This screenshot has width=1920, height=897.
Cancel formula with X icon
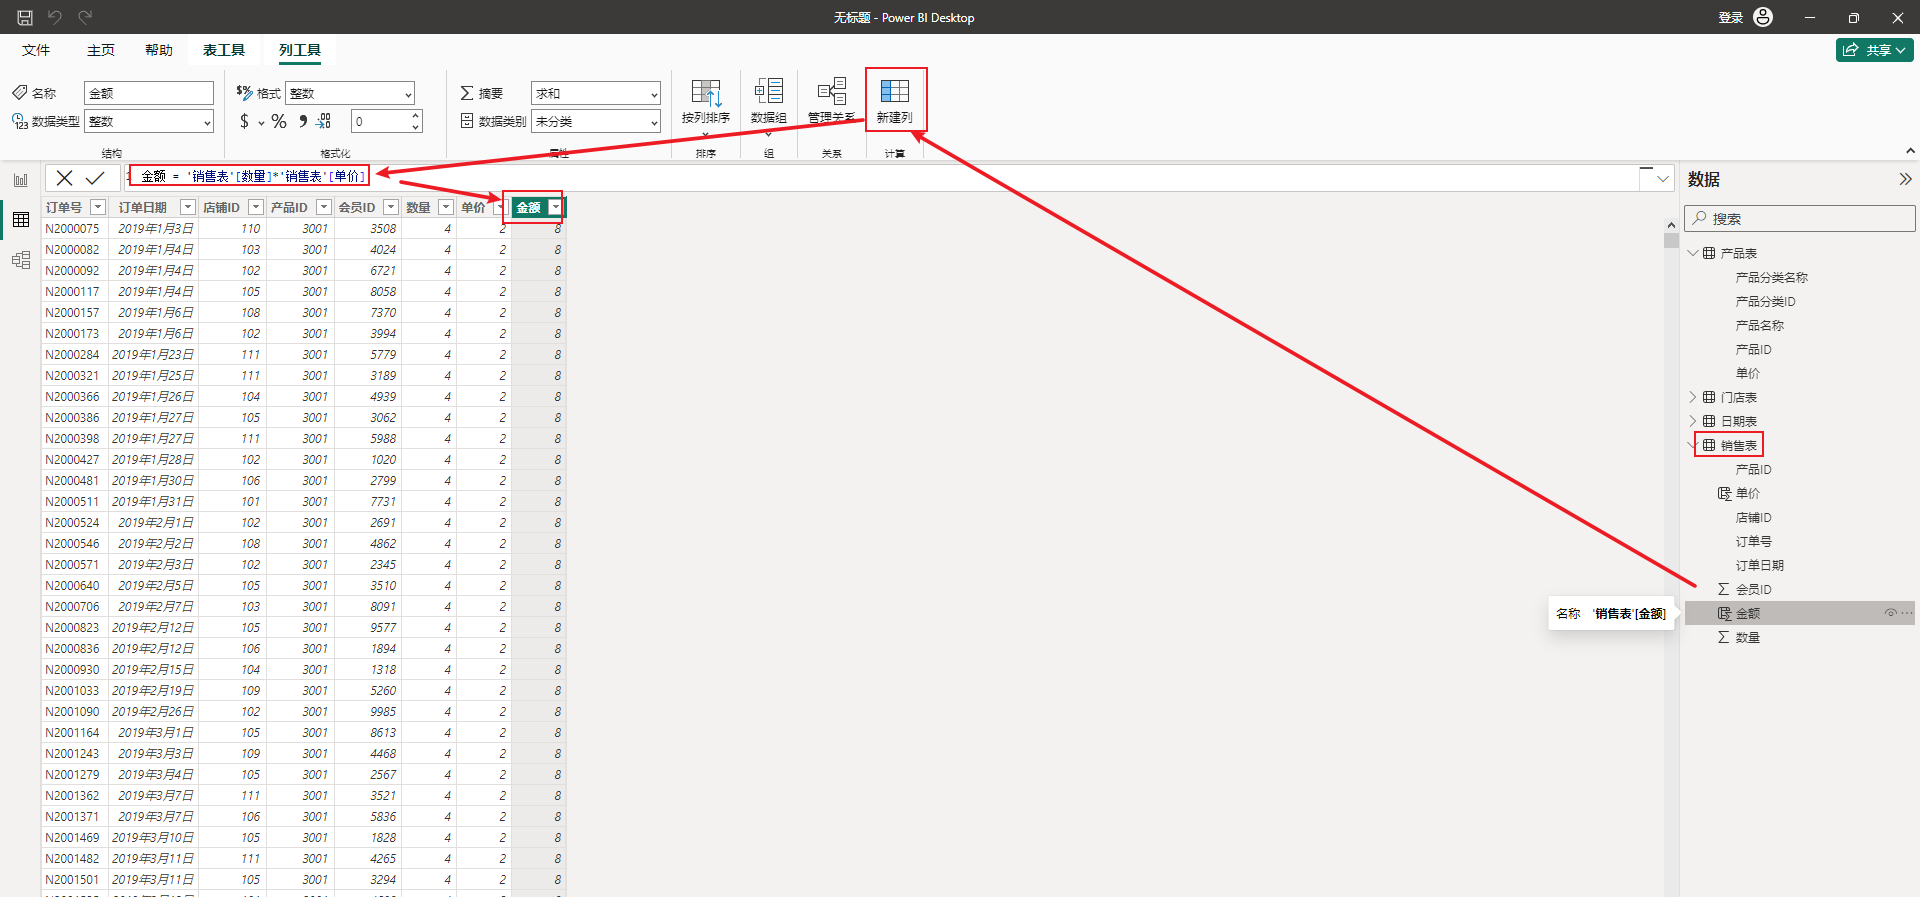64,178
